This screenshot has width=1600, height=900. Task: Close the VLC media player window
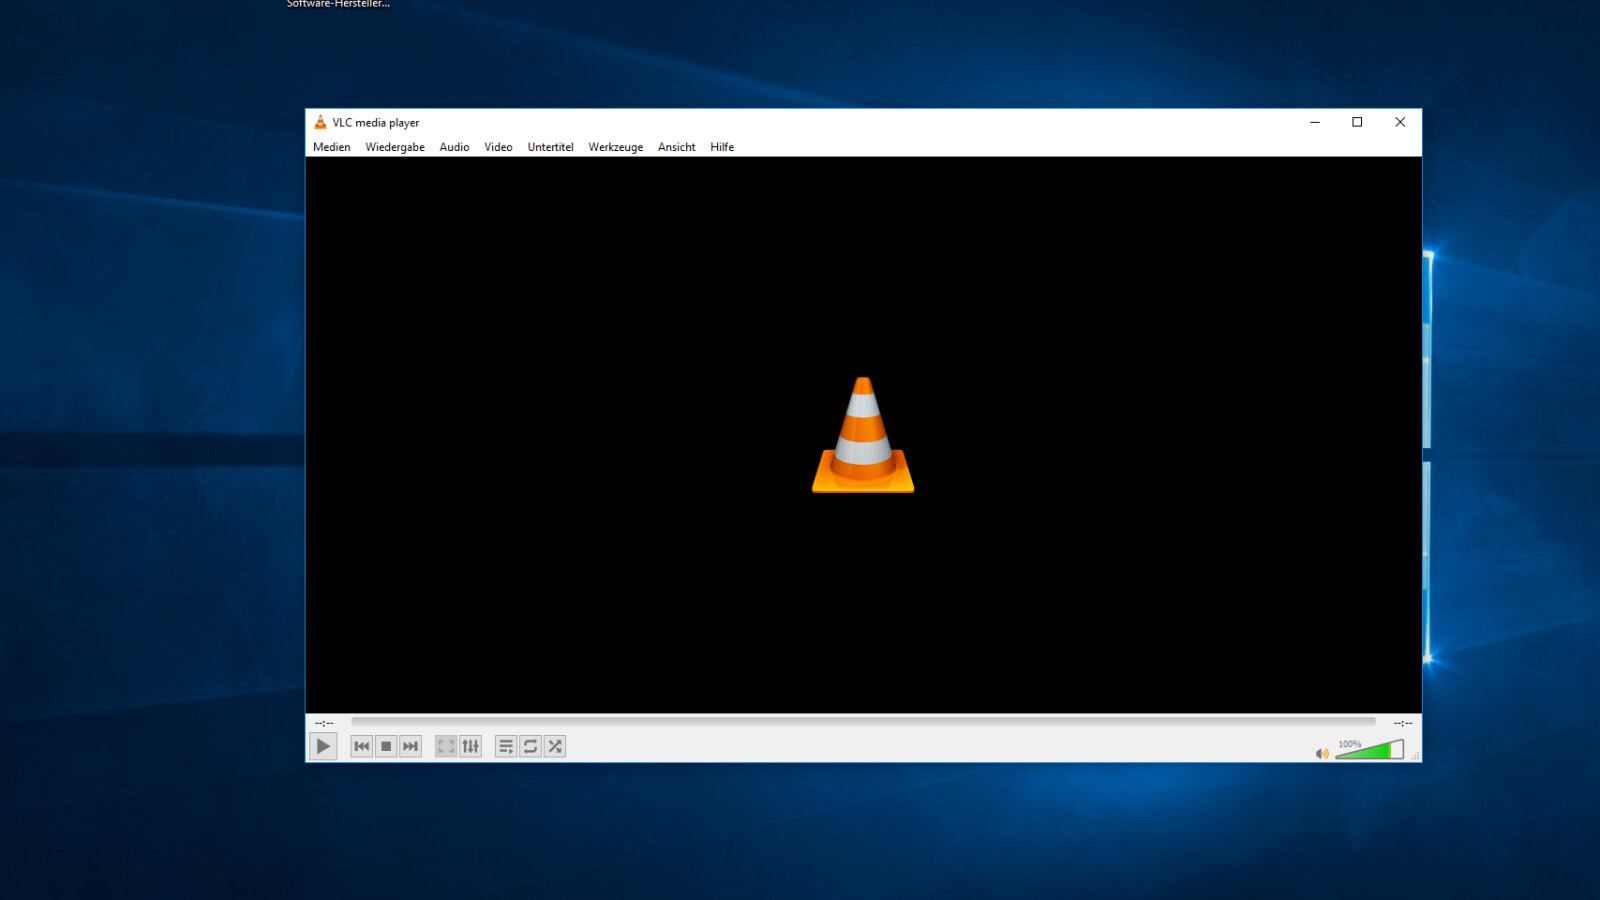pyautogui.click(x=1400, y=122)
